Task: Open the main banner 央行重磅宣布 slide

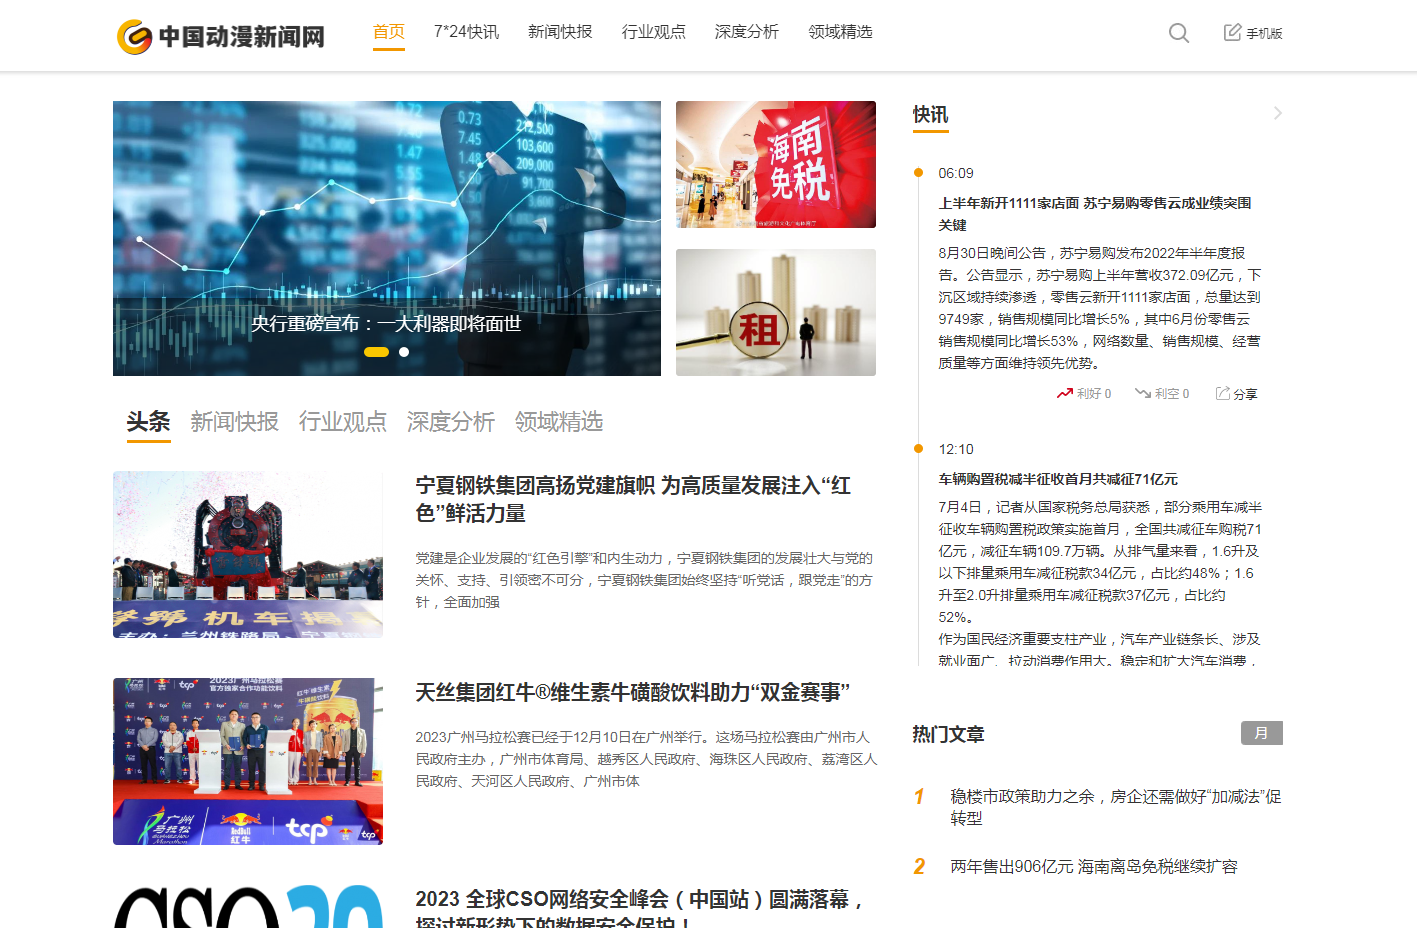Action: pos(387,238)
